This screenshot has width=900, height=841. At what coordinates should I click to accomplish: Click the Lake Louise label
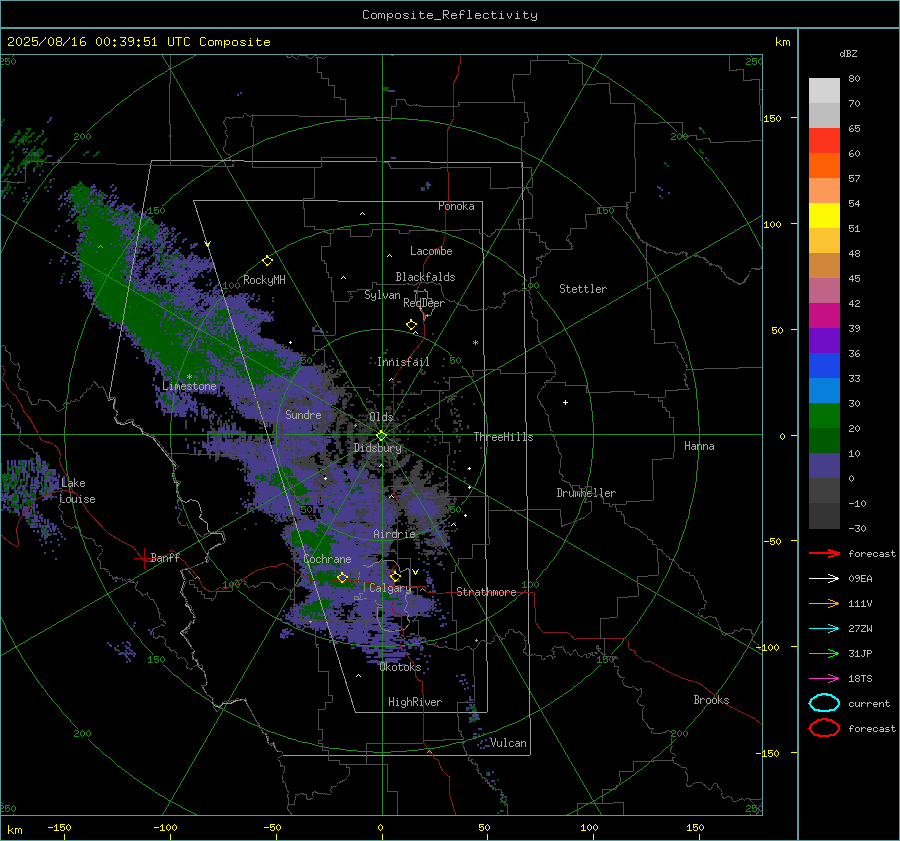[x=77, y=491]
